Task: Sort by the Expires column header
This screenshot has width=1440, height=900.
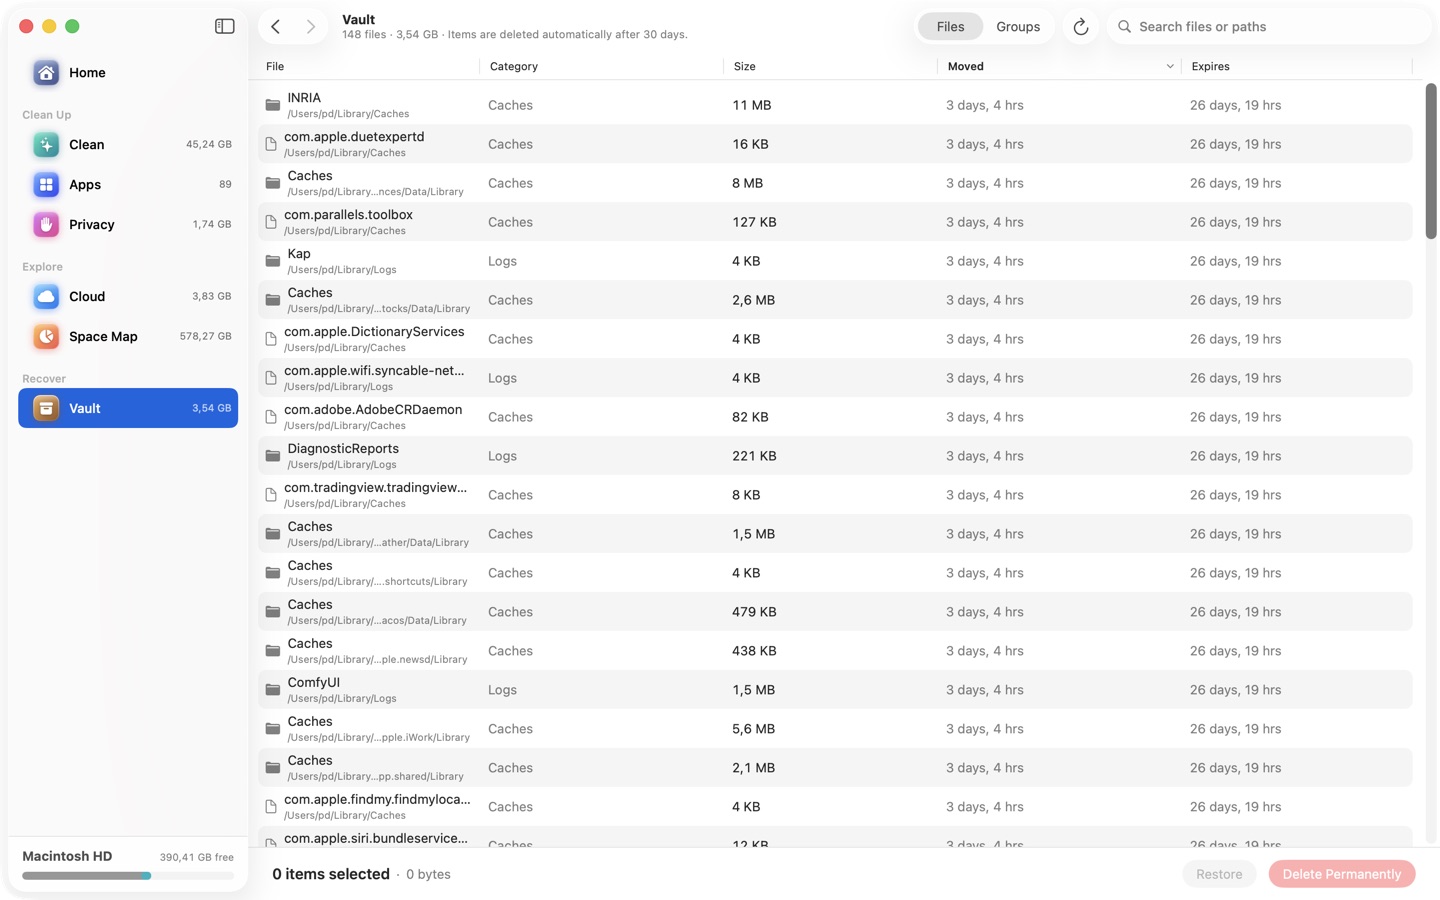Action: (1296, 66)
